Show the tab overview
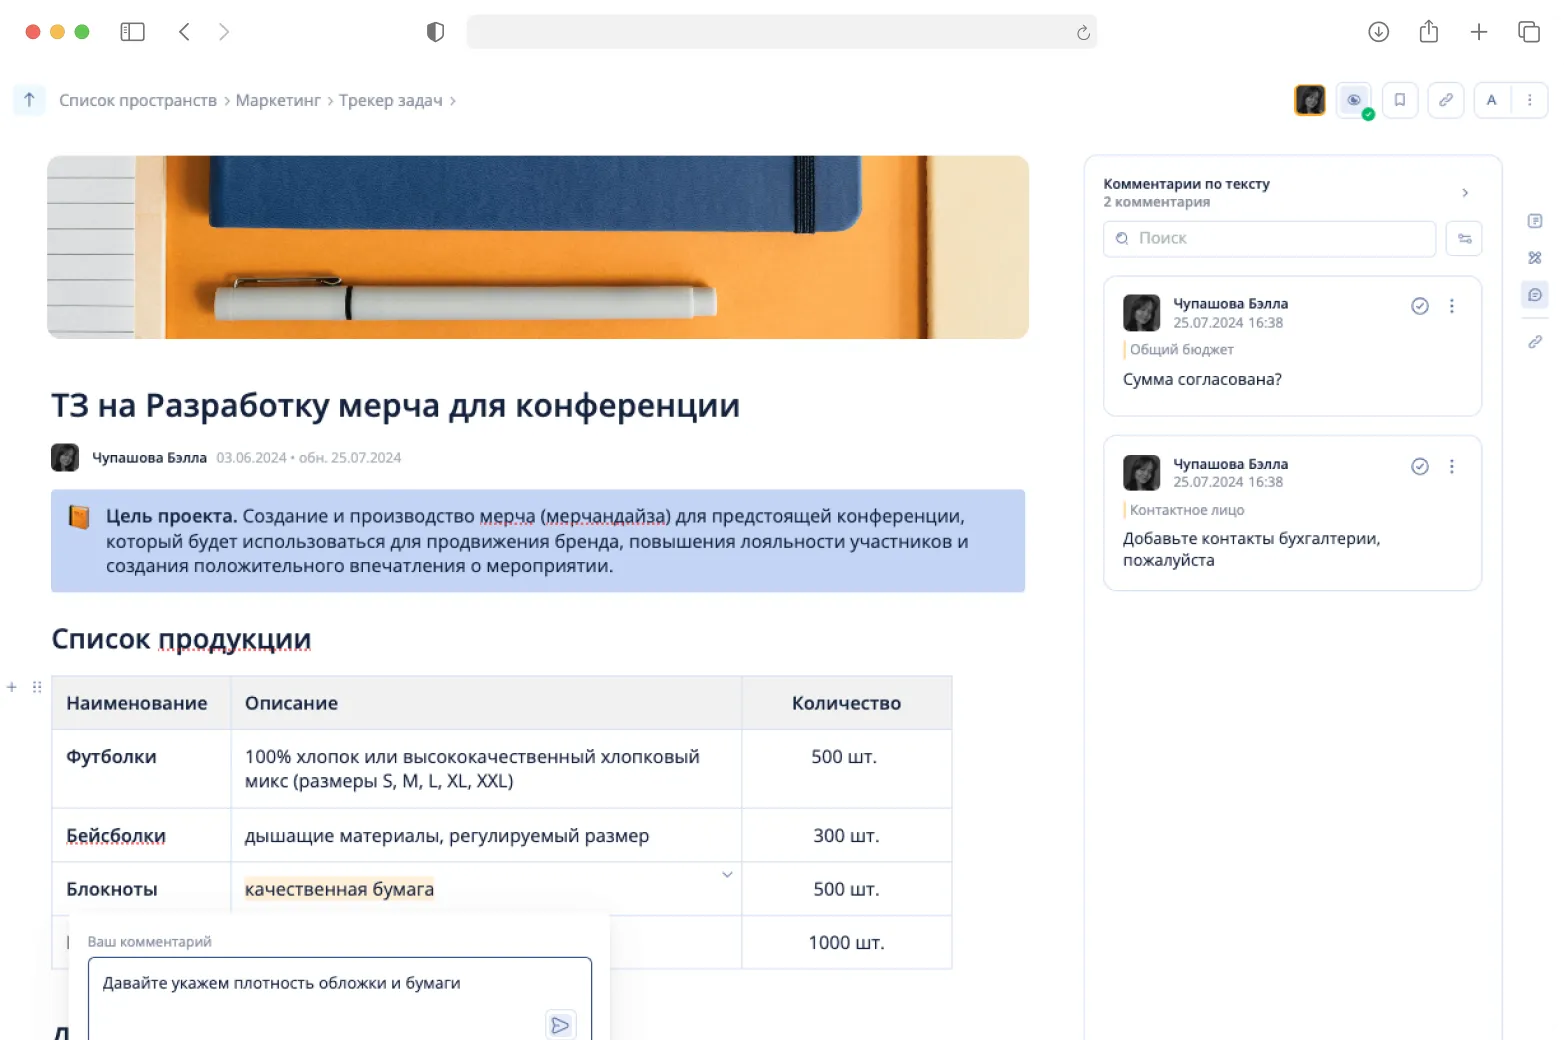Screen dimensions: 1564x1040 point(1529,32)
